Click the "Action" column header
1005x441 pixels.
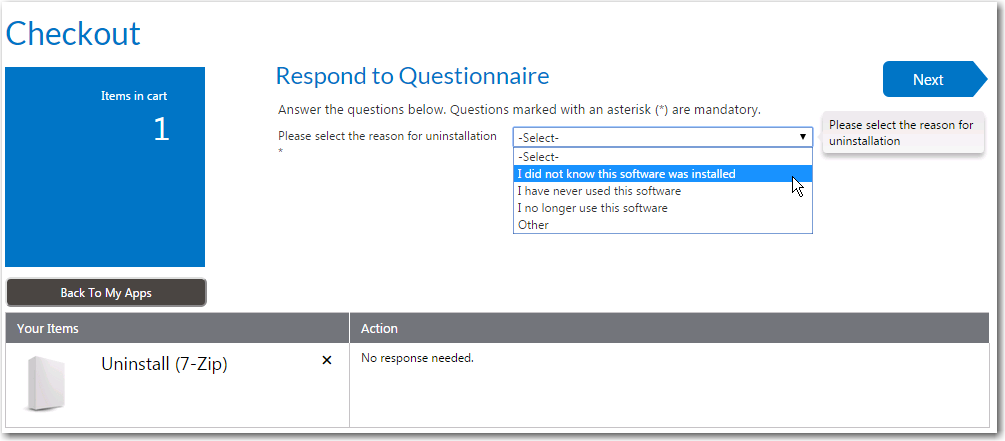pos(379,328)
